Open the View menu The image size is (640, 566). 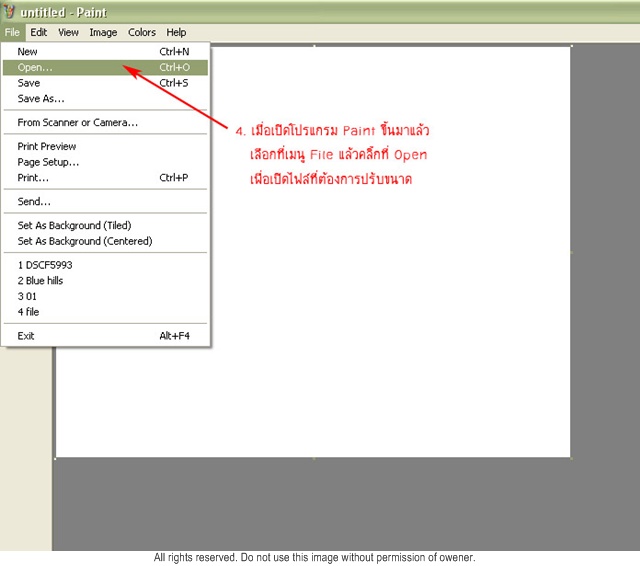click(x=68, y=32)
